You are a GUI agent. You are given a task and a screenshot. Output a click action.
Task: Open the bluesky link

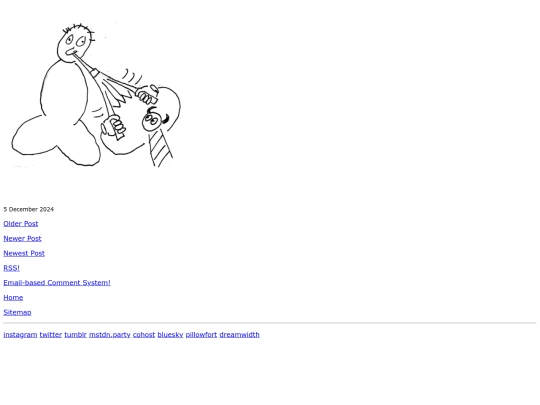[x=170, y=335]
